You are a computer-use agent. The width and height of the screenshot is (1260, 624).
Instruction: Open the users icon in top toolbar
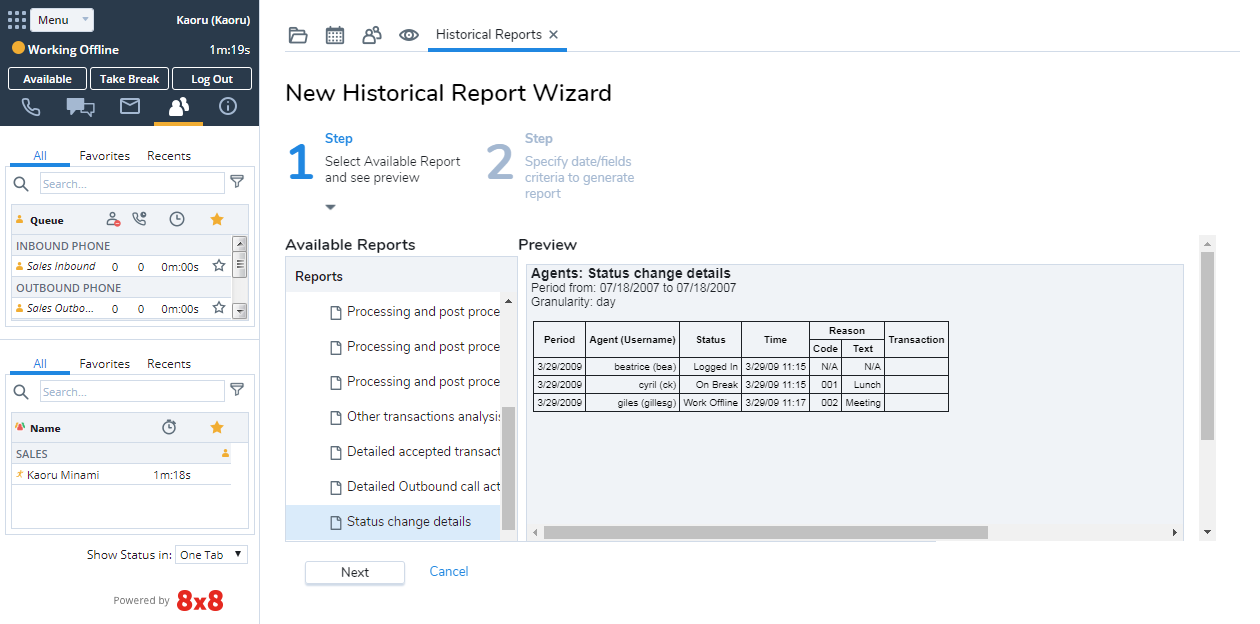372,35
